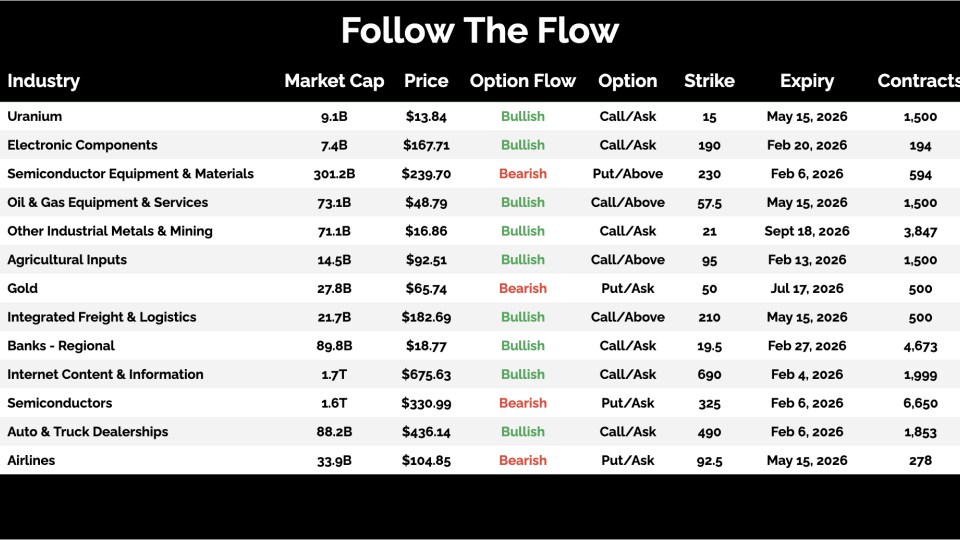Select the Auto & Truck Dealerships row

(x=87, y=432)
